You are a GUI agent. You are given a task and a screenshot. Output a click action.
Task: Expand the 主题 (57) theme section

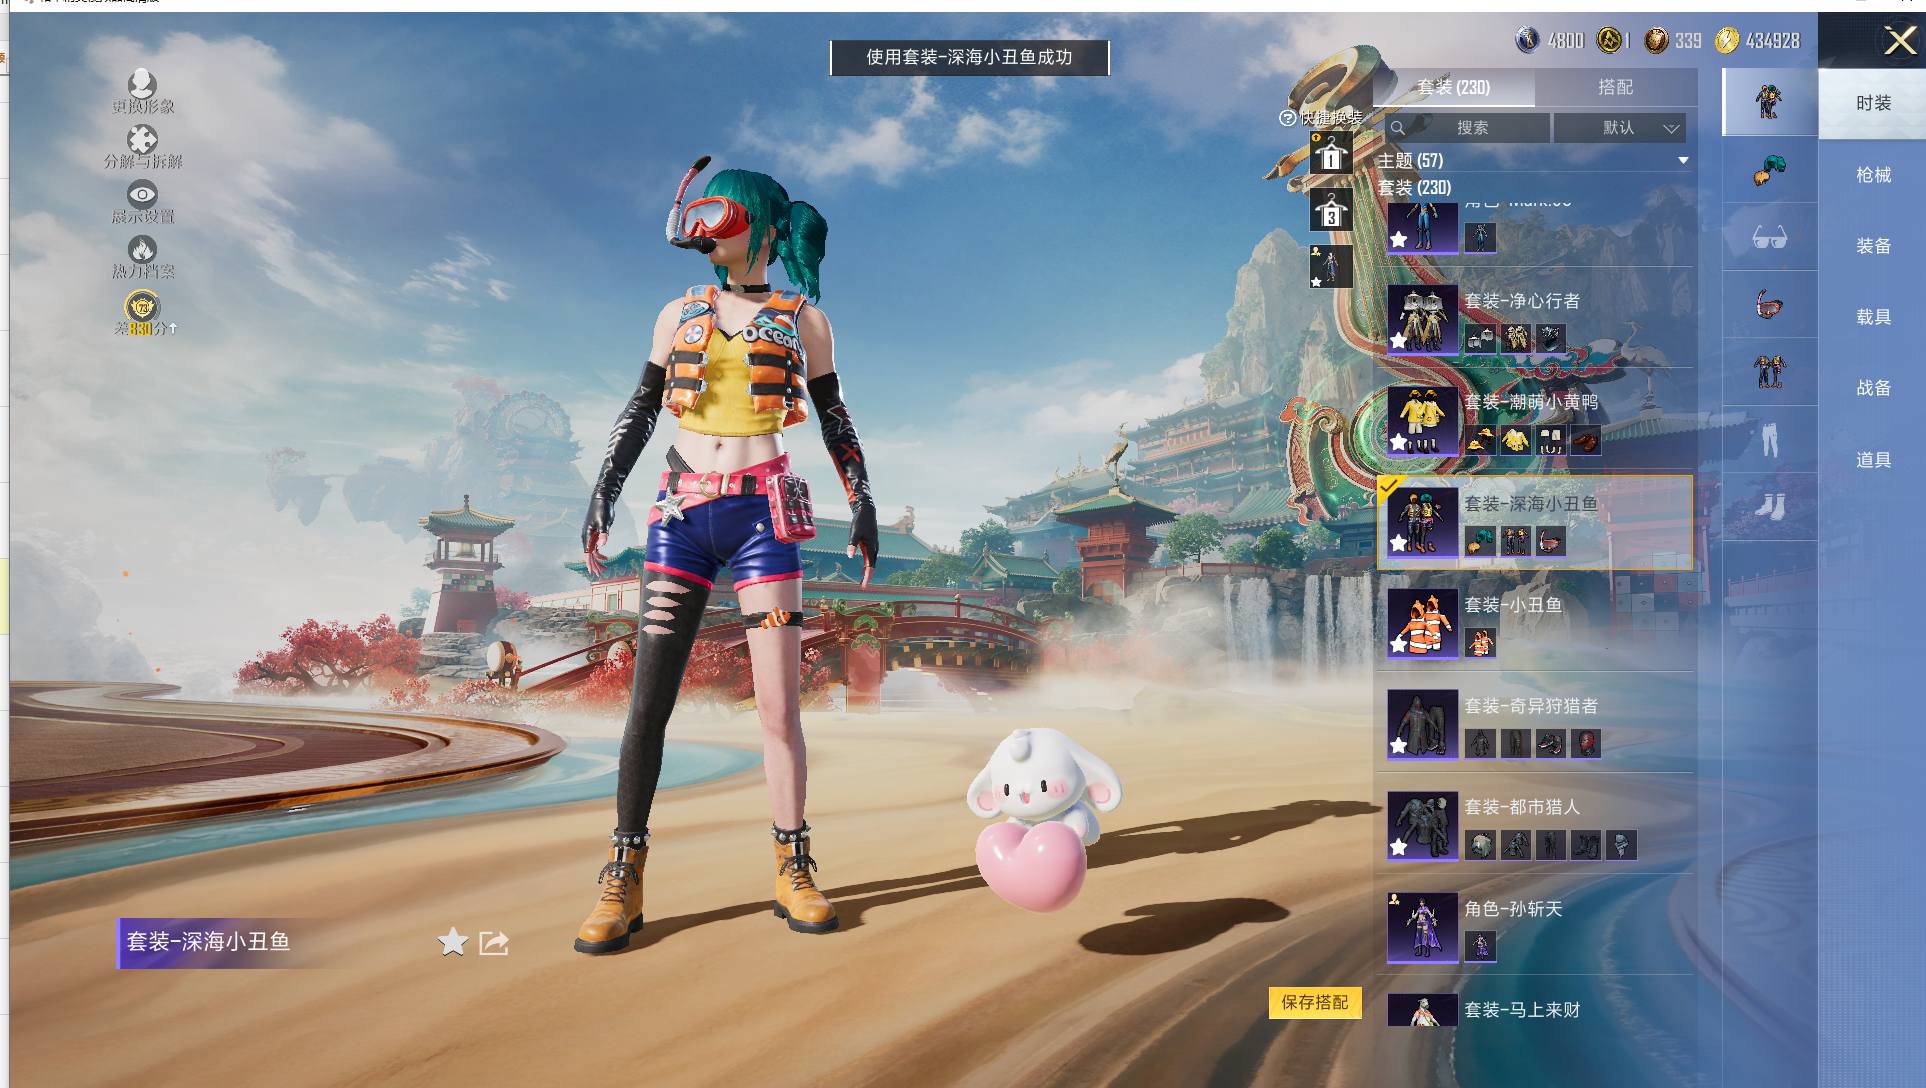coord(1683,160)
